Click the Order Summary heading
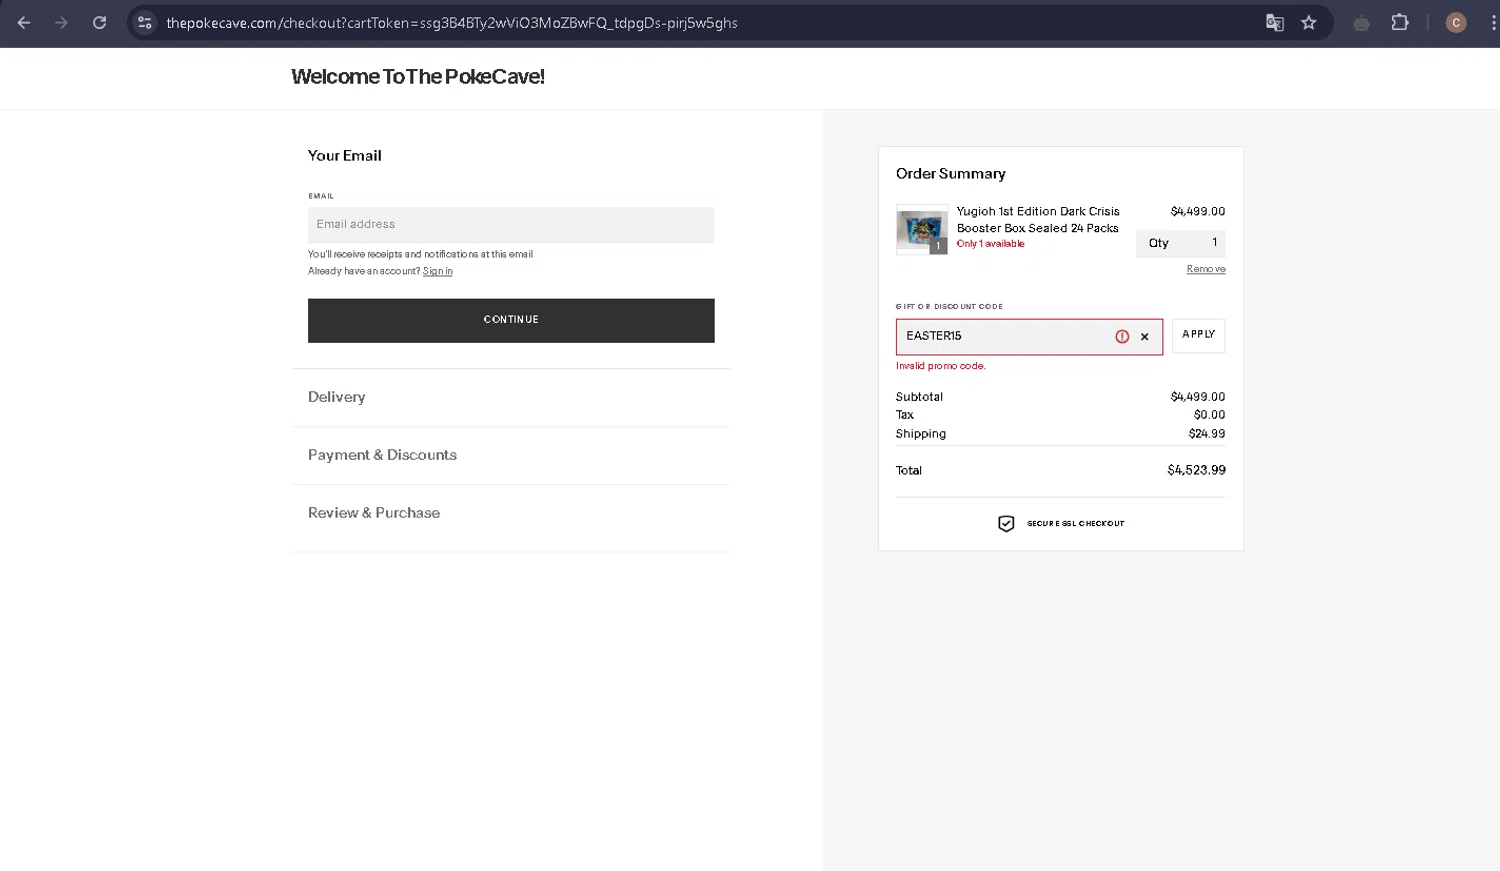Screen dimensions: 1500x871 950,174
